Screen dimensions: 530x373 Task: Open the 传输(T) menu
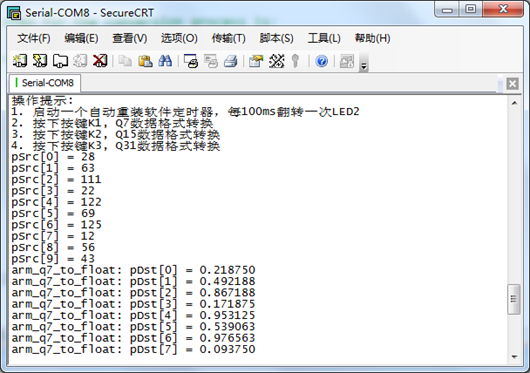pyautogui.click(x=228, y=38)
